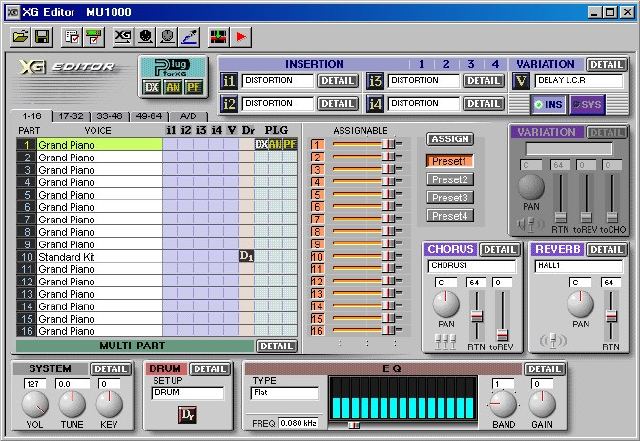Viewport: 640px width, 441px height.
Task: Open the i1 DISTORTION effect type list
Action: [x=278, y=81]
